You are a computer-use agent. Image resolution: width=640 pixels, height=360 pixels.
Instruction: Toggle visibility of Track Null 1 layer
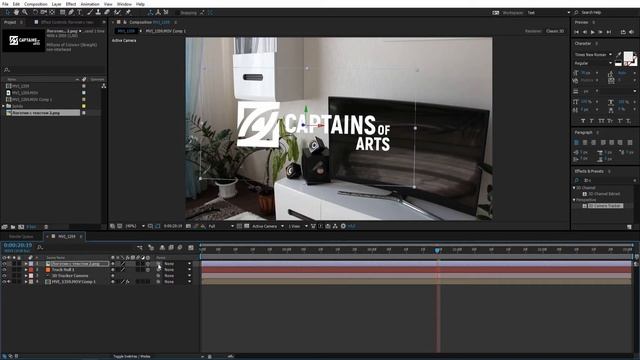pos(4,270)
